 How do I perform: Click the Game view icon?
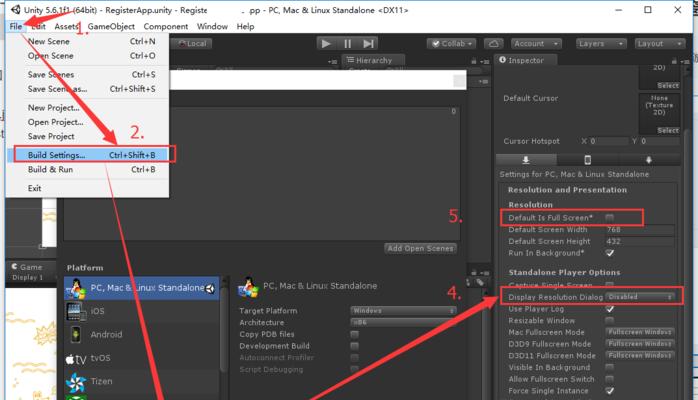coord(14,267)
